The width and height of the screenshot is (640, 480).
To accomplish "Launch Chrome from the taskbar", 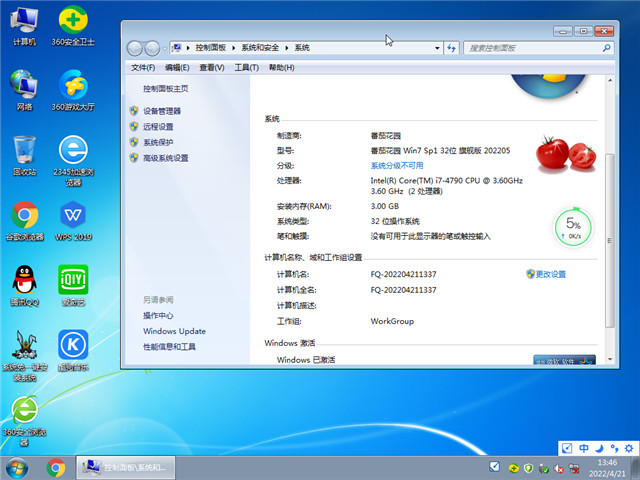I will point(56,468).
